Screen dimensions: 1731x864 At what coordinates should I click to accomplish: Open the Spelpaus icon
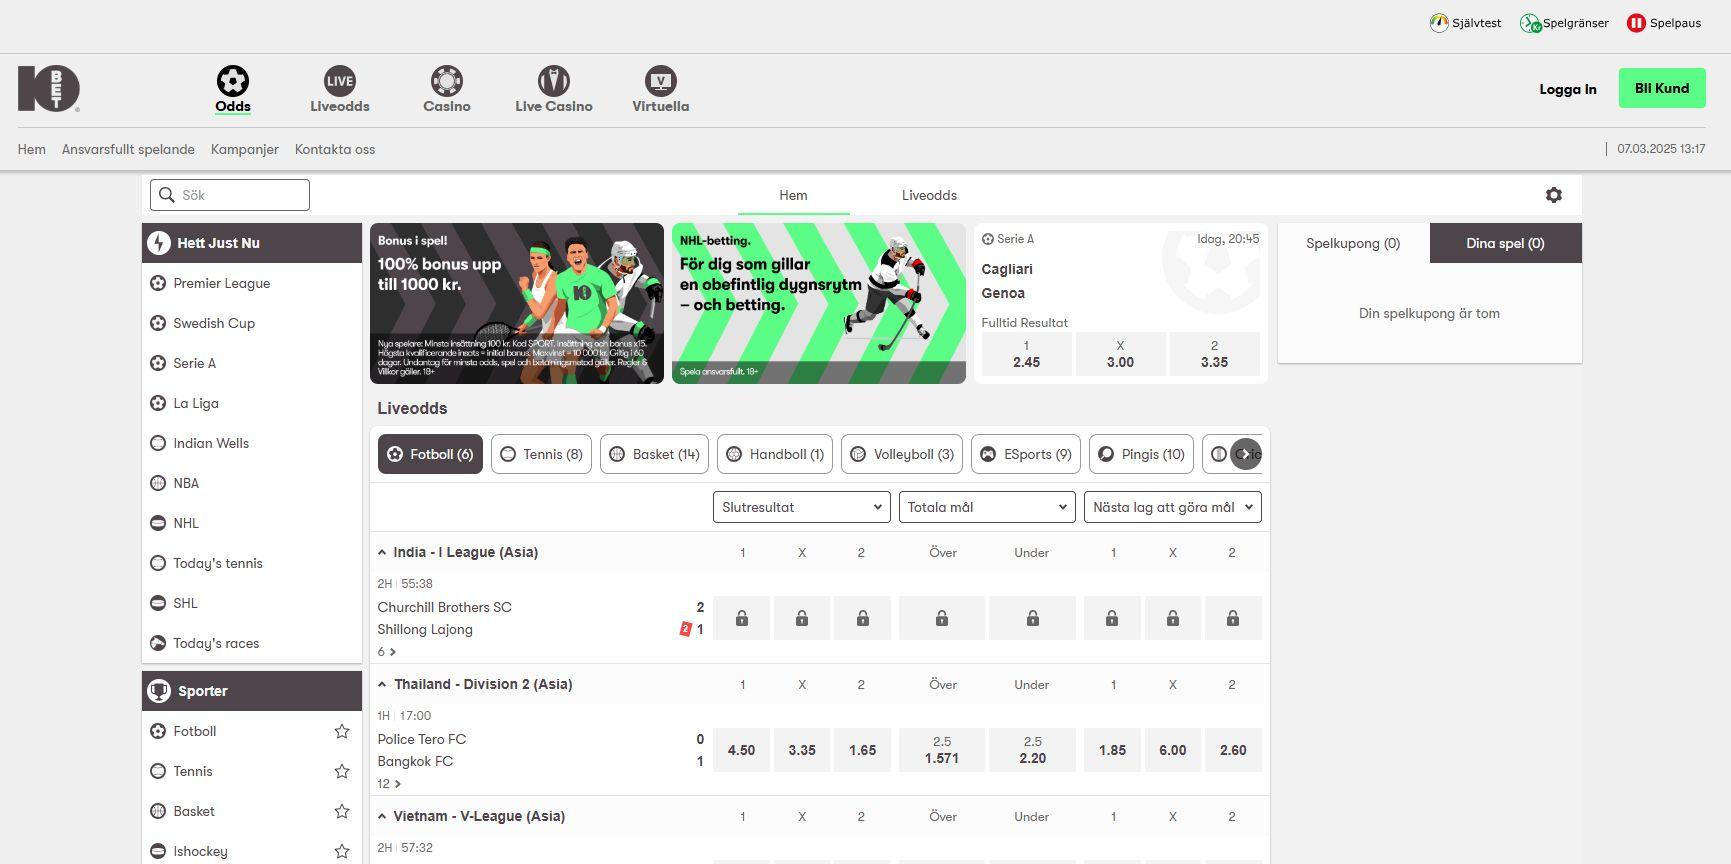pyautogui.click(x=1636, y=23)
